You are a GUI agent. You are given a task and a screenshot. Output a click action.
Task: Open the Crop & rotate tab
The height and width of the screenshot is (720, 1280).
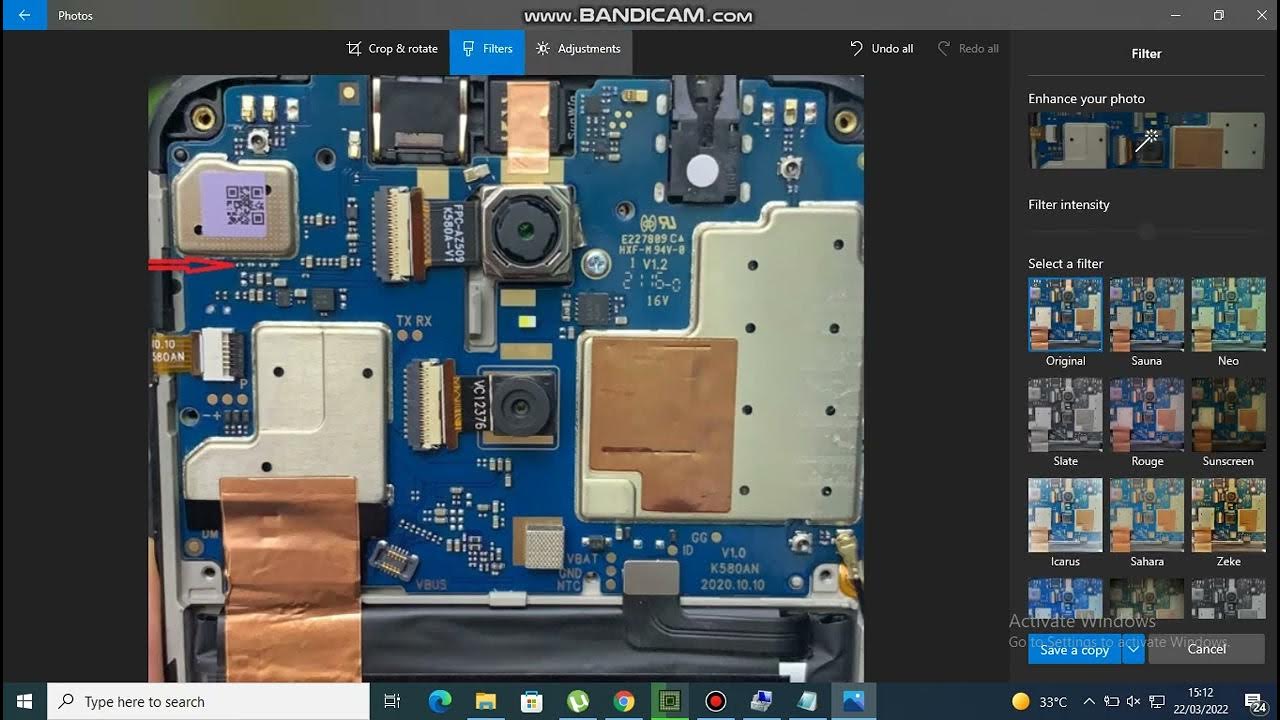tap(392, 49)
